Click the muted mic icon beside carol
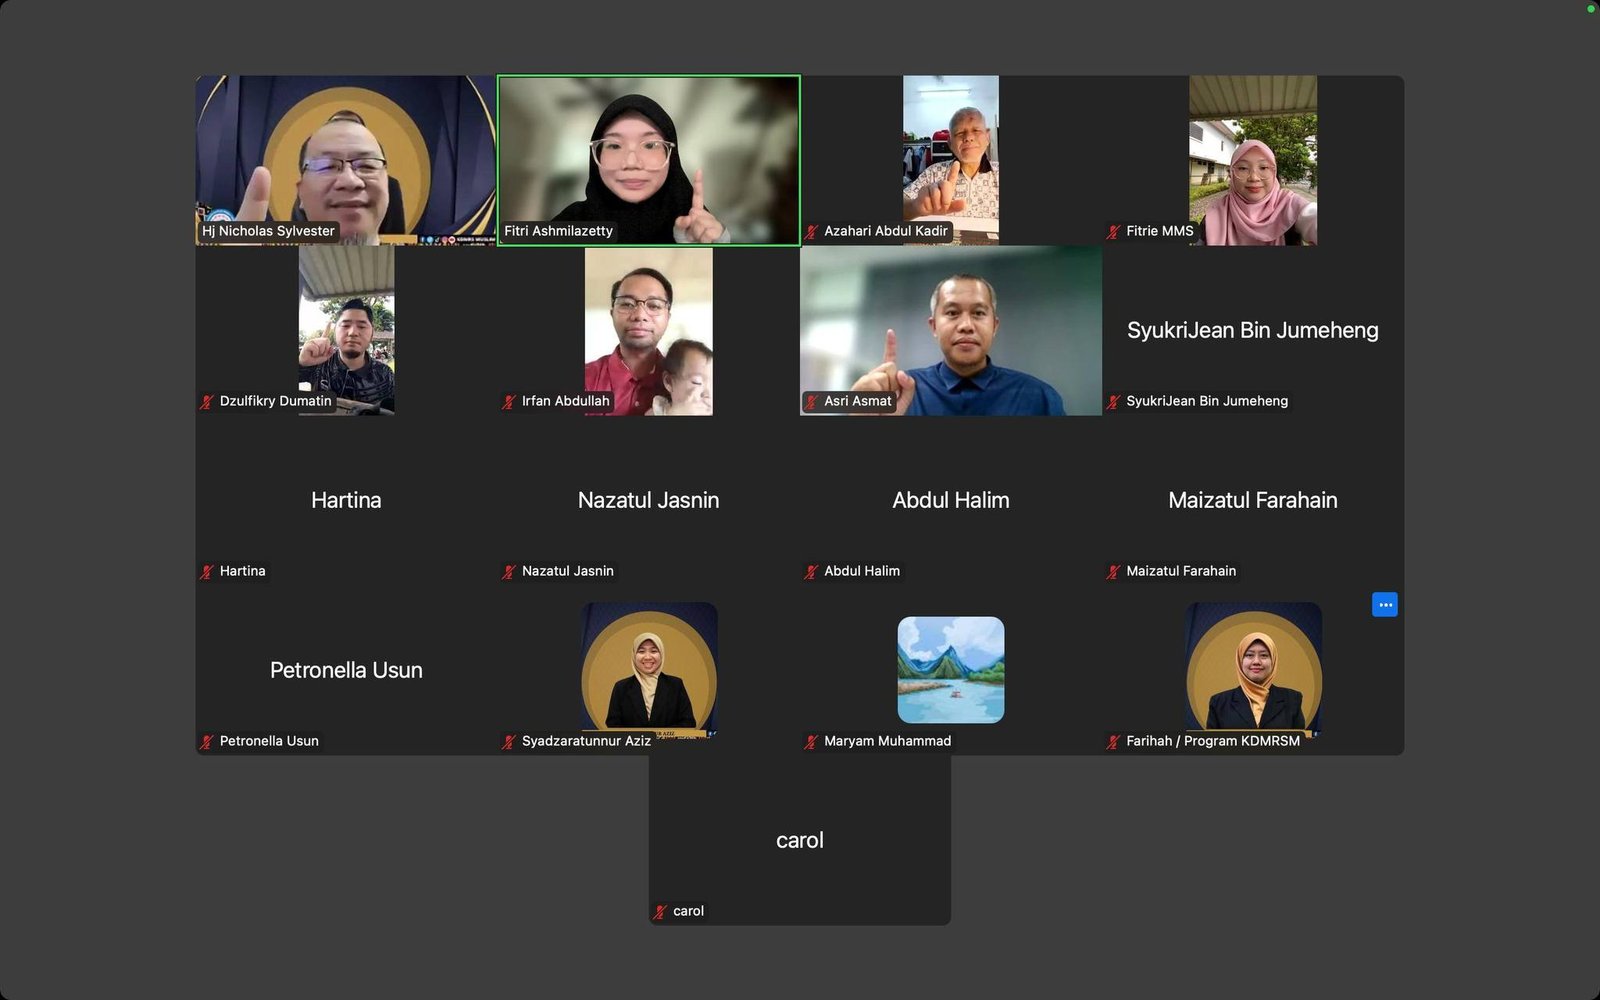This screenshot has width=1600, height=1000. (x=660, y=912)
